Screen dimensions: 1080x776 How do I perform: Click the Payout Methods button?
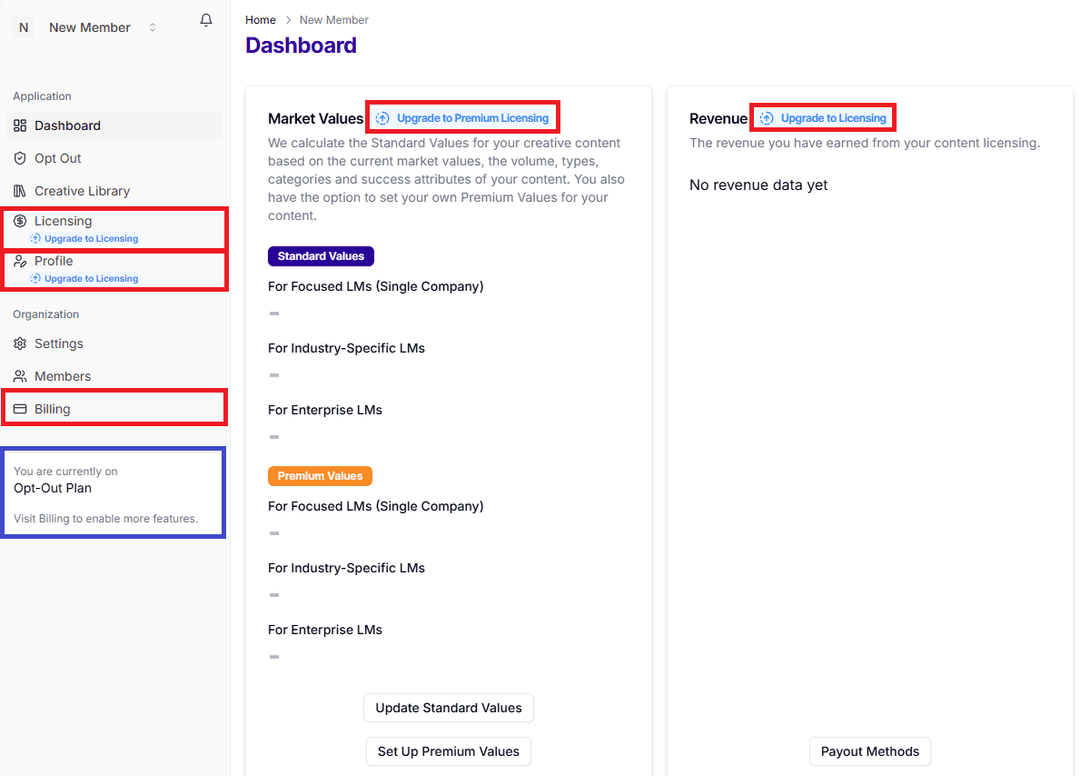(x=869, y=751)
